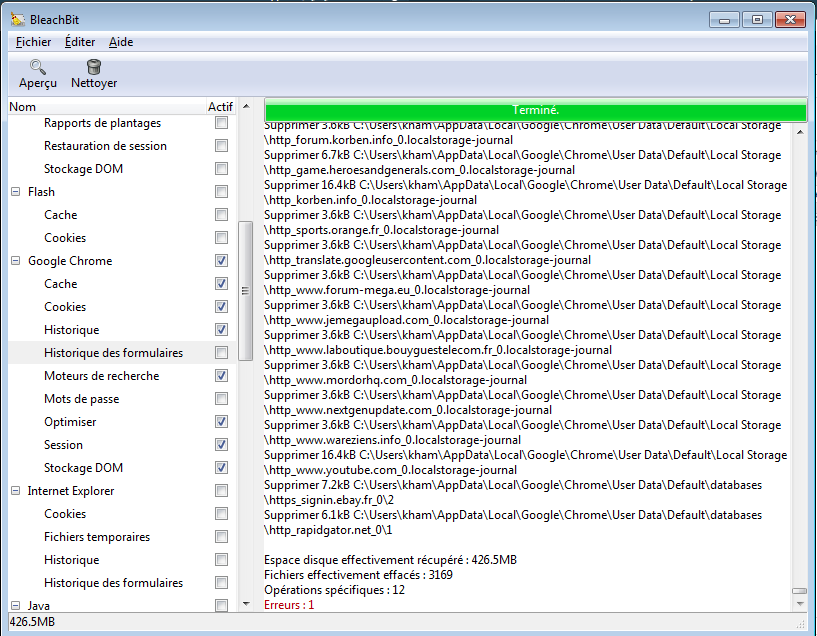Uncheck Google Chrome Cookies checkbox
The height and width of the screenshot is (636, 817).
[x=221, y=307]
